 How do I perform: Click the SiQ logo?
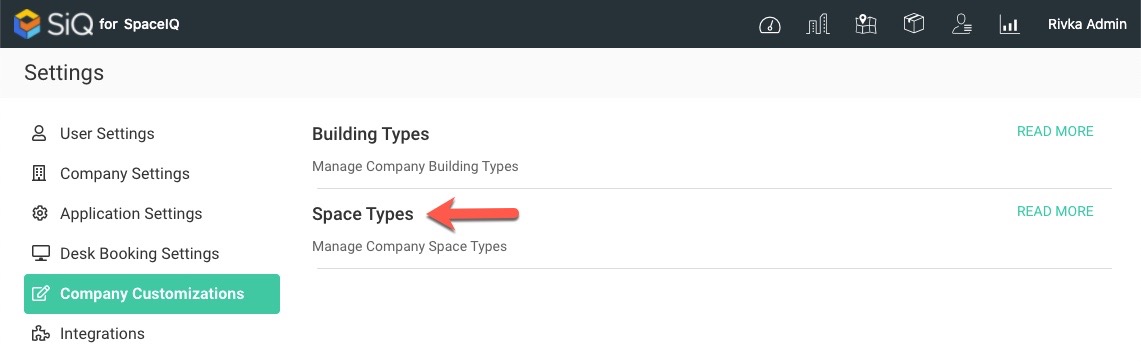[53, 24]
